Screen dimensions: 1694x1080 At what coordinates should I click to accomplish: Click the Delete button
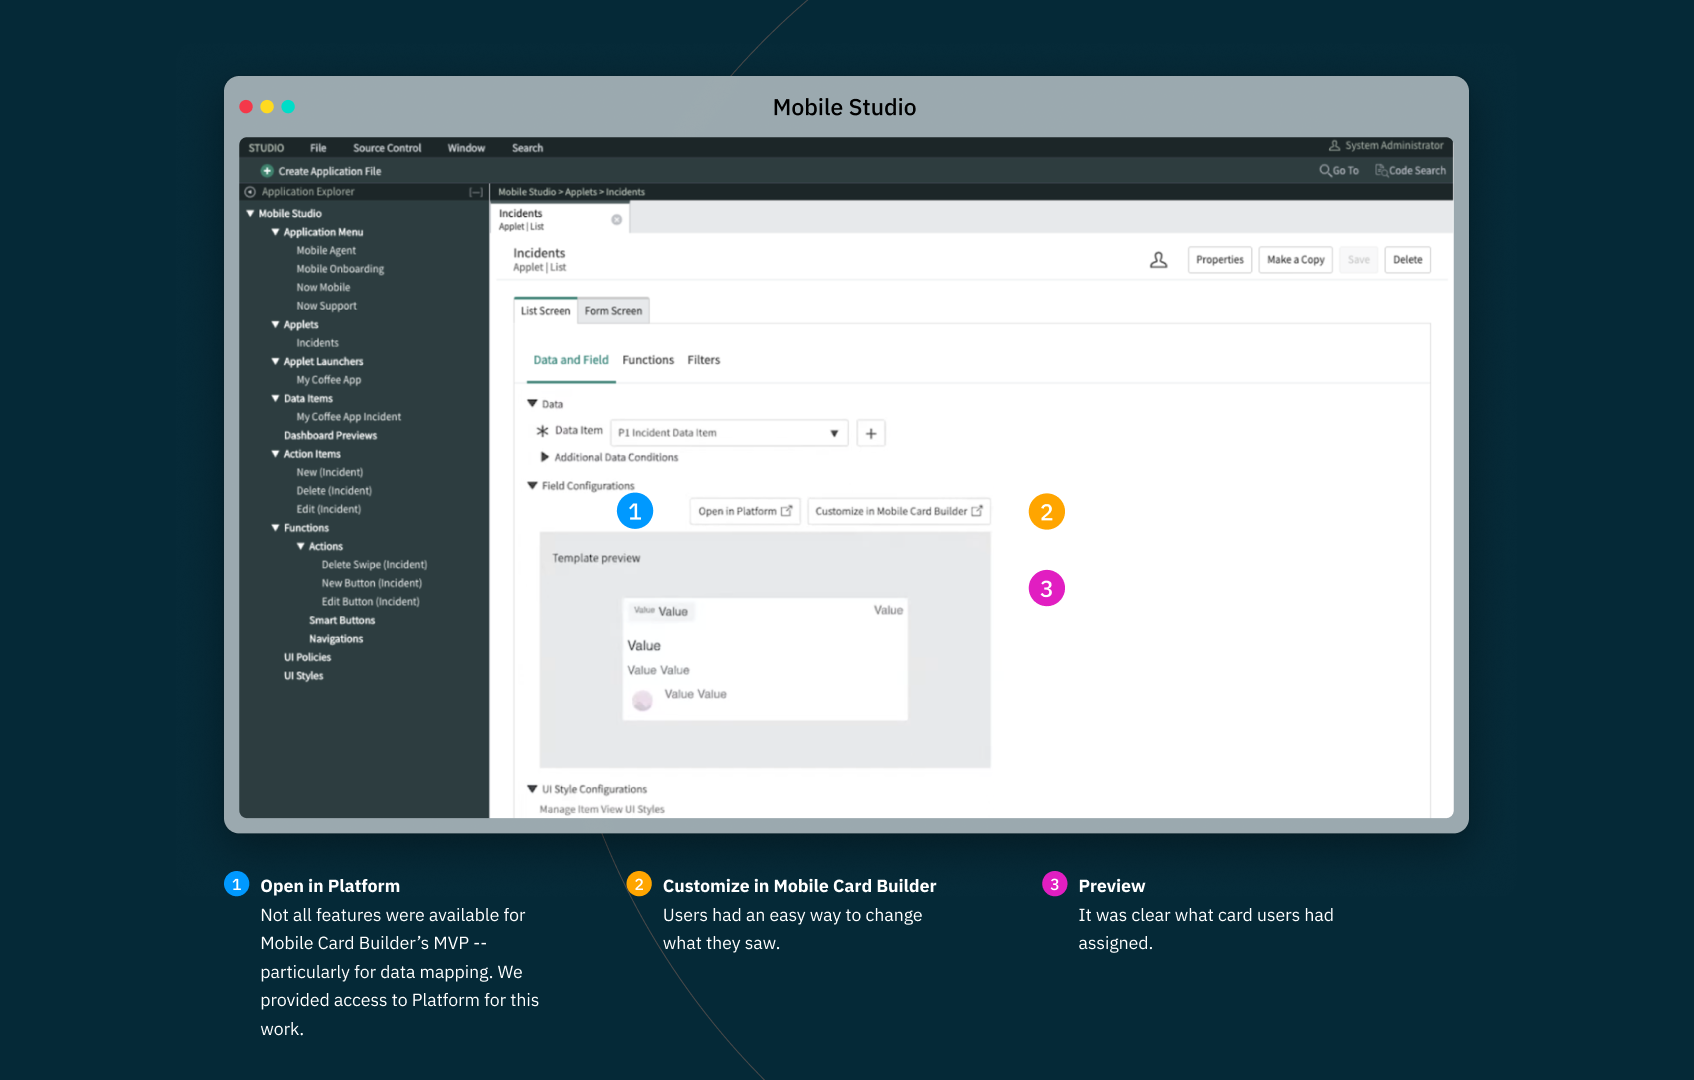tap(1408, 260)
